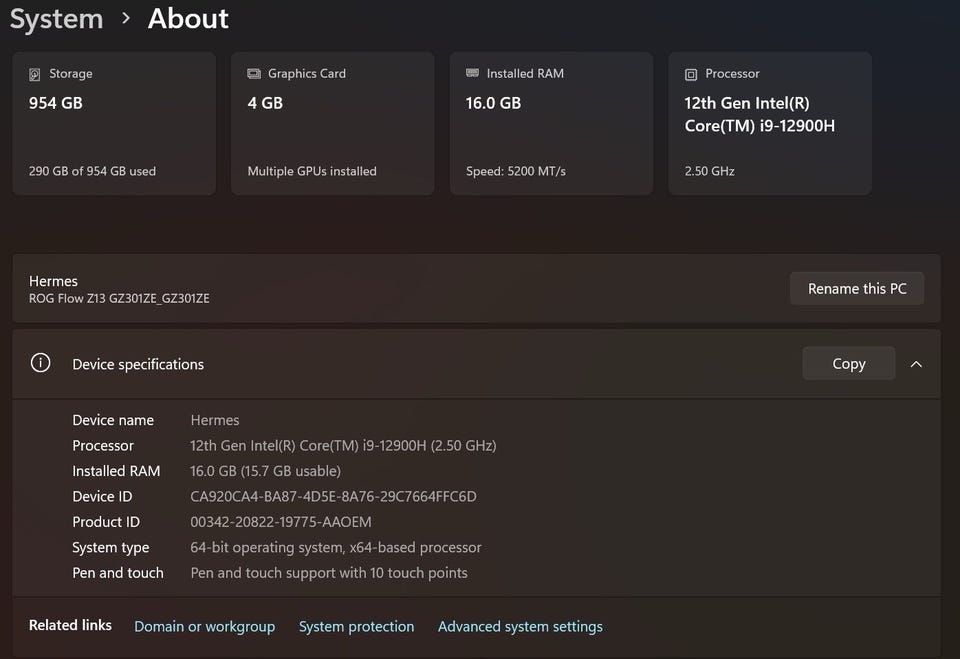Click 'Multiple GPUs installed' text
The width and height of the screenshot is (960, 659).
(x=312, y=171)
